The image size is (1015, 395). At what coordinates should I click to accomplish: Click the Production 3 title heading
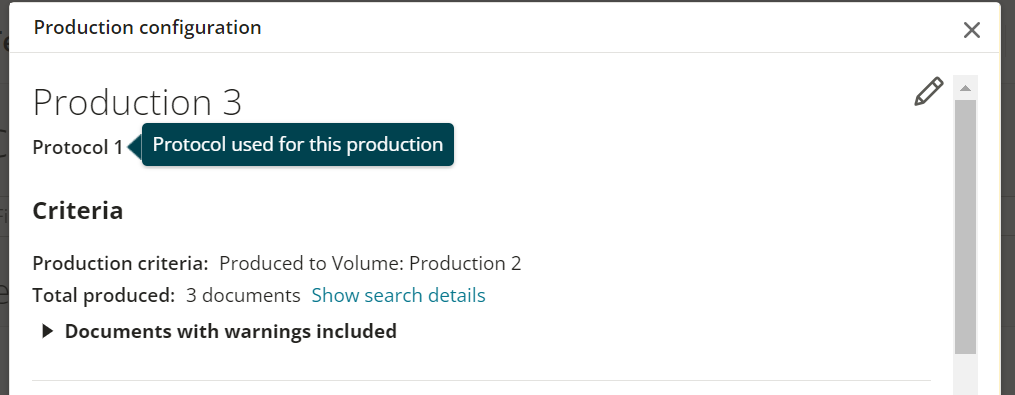click(137, 102)
